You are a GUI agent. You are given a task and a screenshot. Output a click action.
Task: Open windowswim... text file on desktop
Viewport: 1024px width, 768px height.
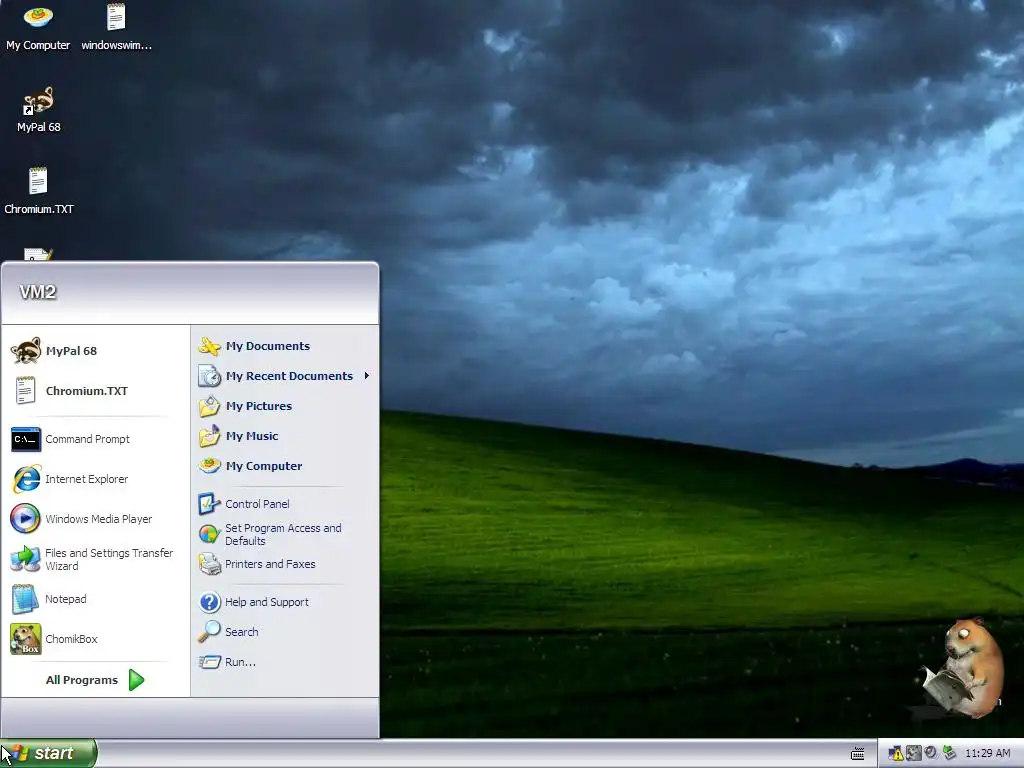pyautogui.click(x=116, y=28)
